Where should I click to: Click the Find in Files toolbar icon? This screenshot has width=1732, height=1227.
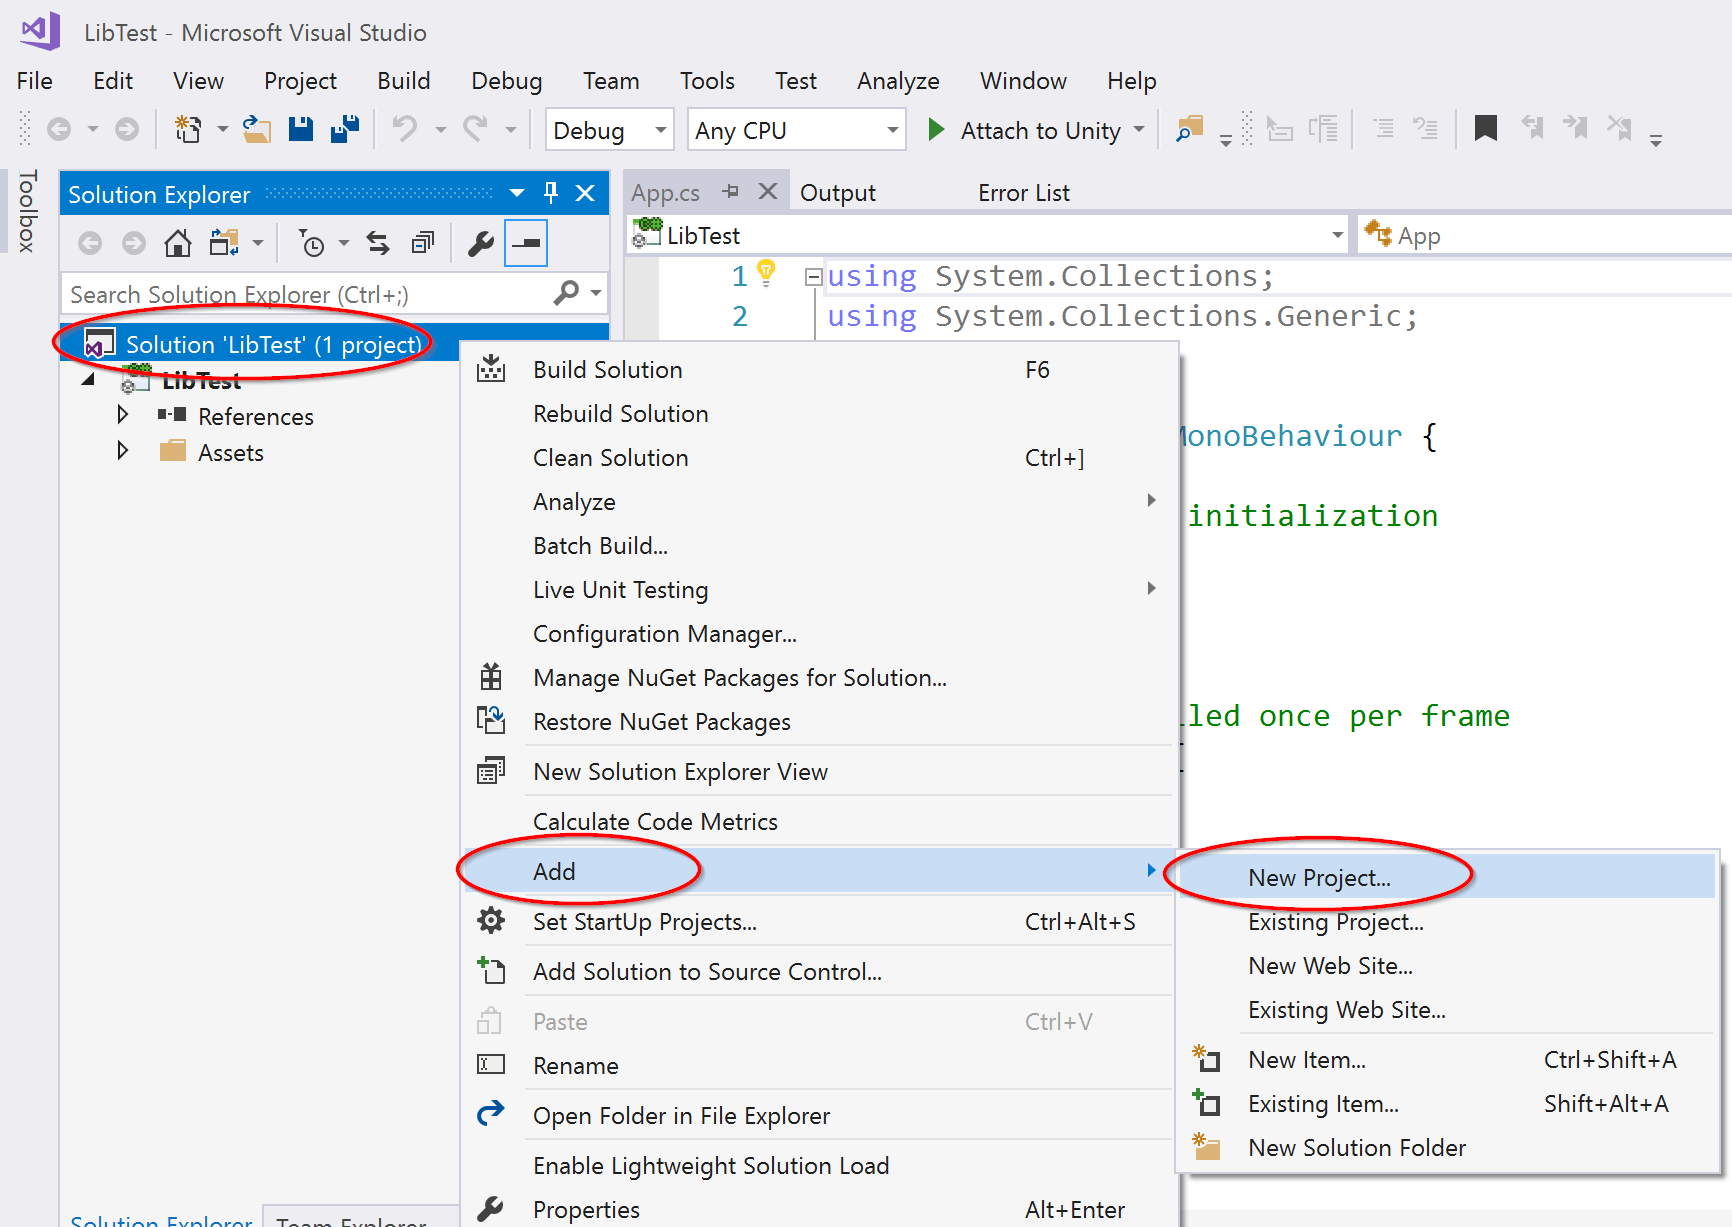[1189, 130]
